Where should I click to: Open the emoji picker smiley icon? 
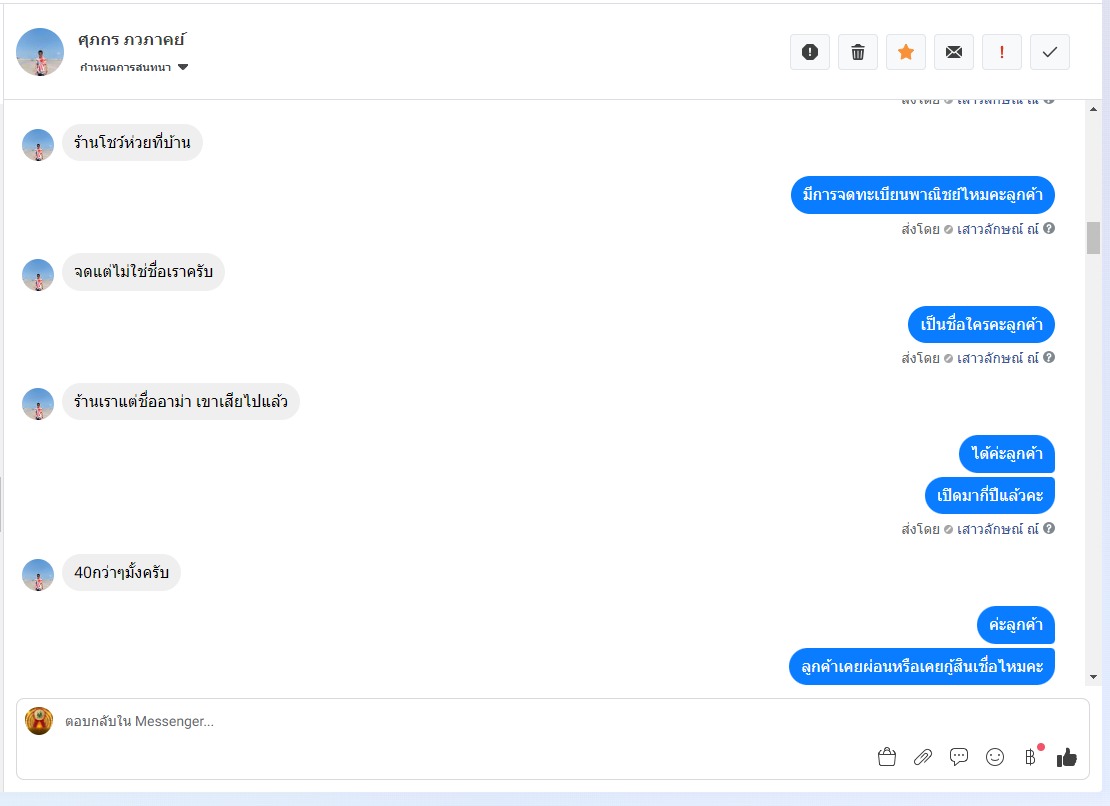(995, 757)
